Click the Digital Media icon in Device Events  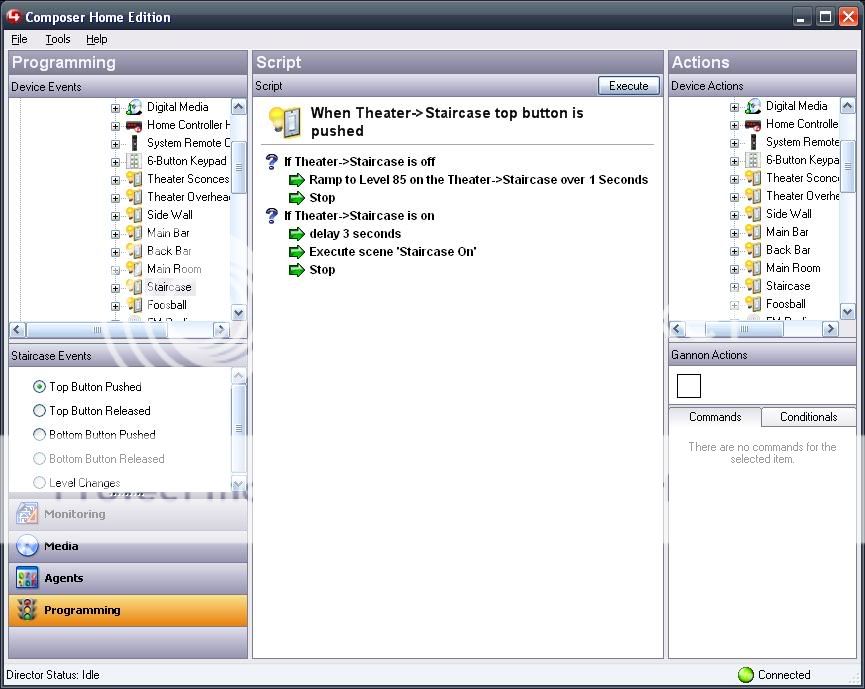coord(134,107)
